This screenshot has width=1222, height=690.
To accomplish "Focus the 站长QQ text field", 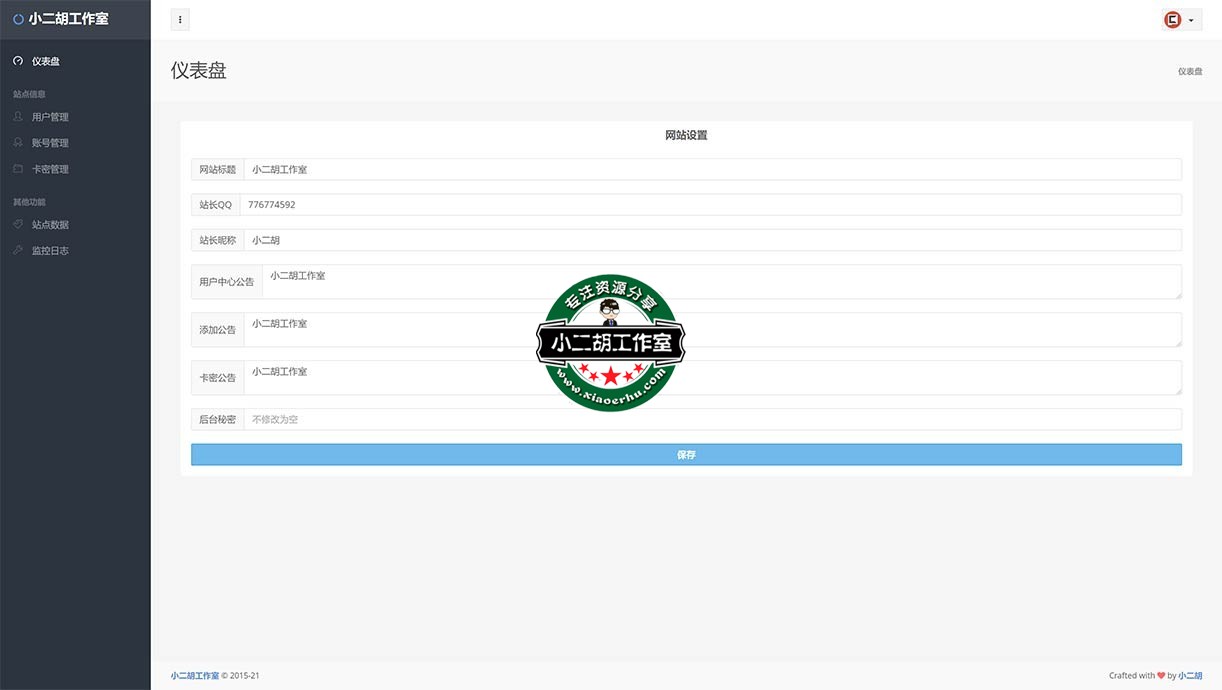I will pos(710,205).
